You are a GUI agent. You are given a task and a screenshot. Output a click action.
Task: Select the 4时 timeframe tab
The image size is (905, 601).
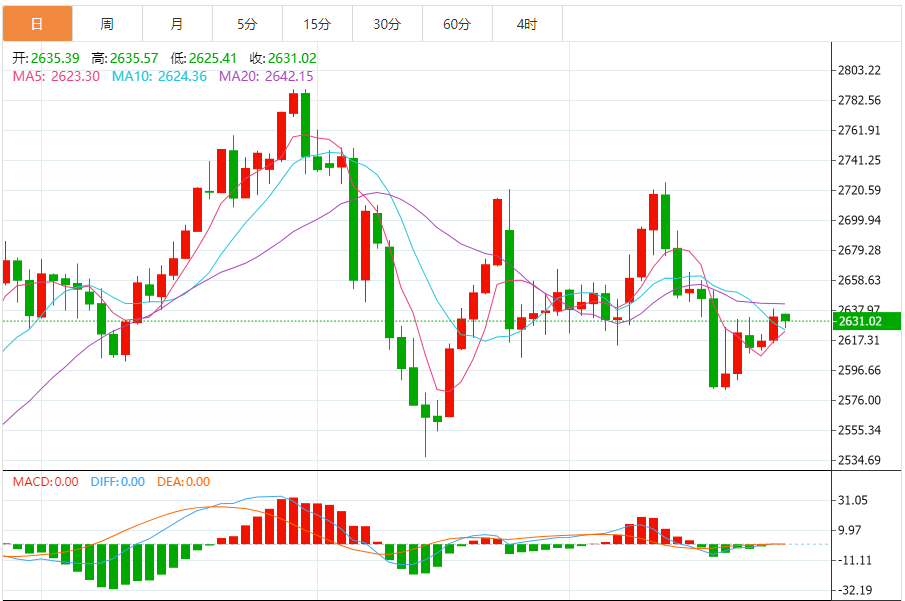528,24
